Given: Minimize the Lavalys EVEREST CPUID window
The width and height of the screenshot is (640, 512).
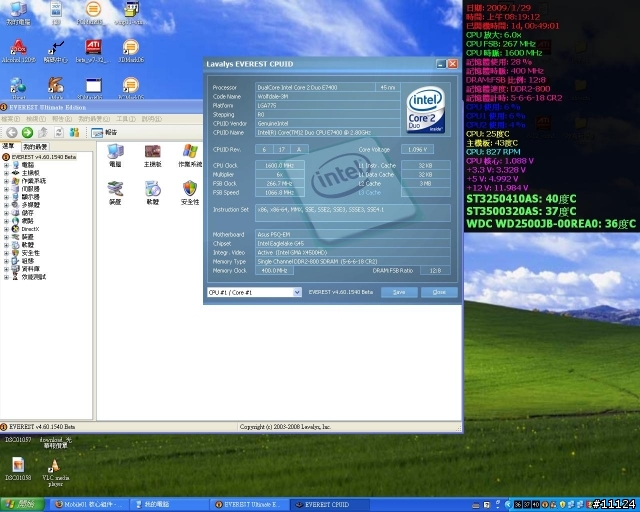Looking at the screenshot, I should tap(441, 64).
